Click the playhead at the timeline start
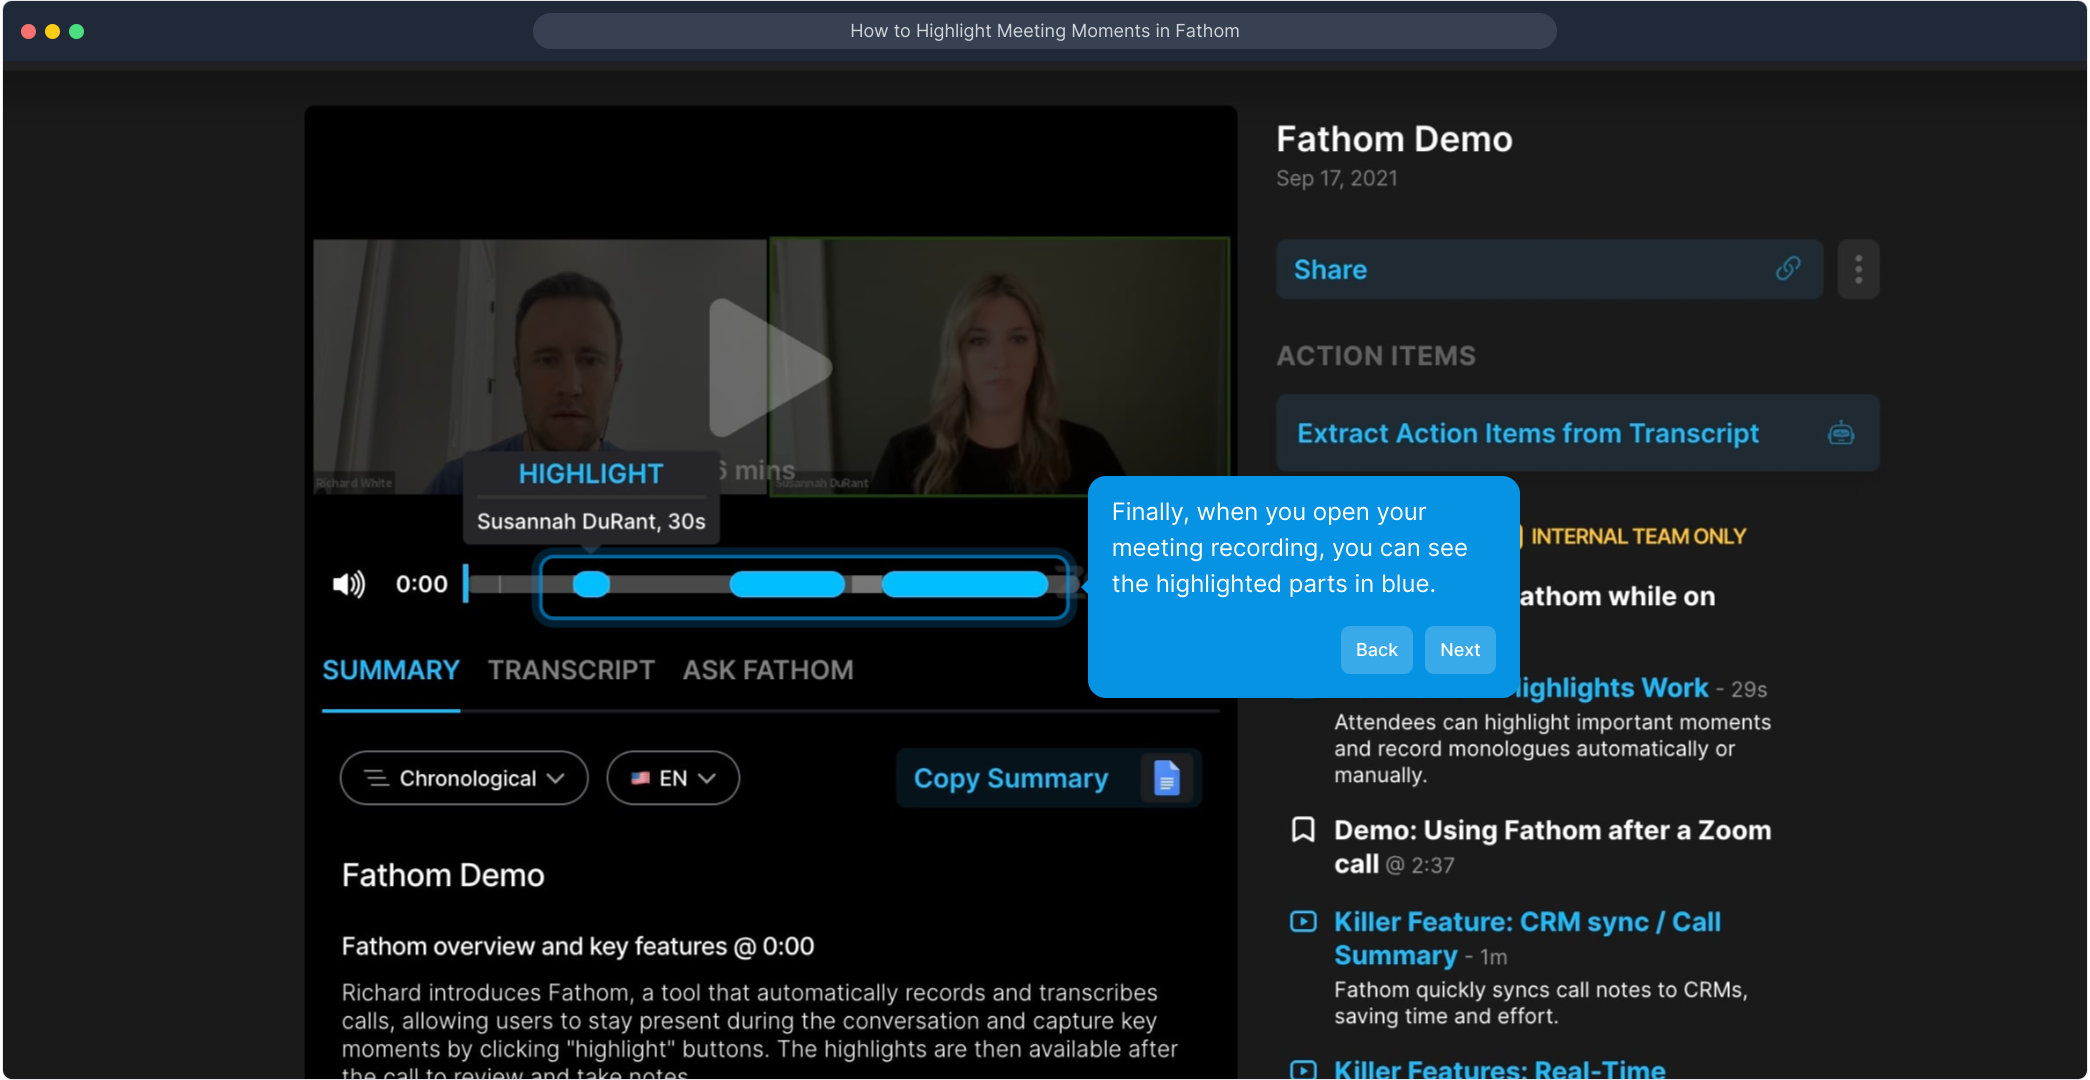This screenshot has width=2090, height=1080. click(x=466, y=584)
